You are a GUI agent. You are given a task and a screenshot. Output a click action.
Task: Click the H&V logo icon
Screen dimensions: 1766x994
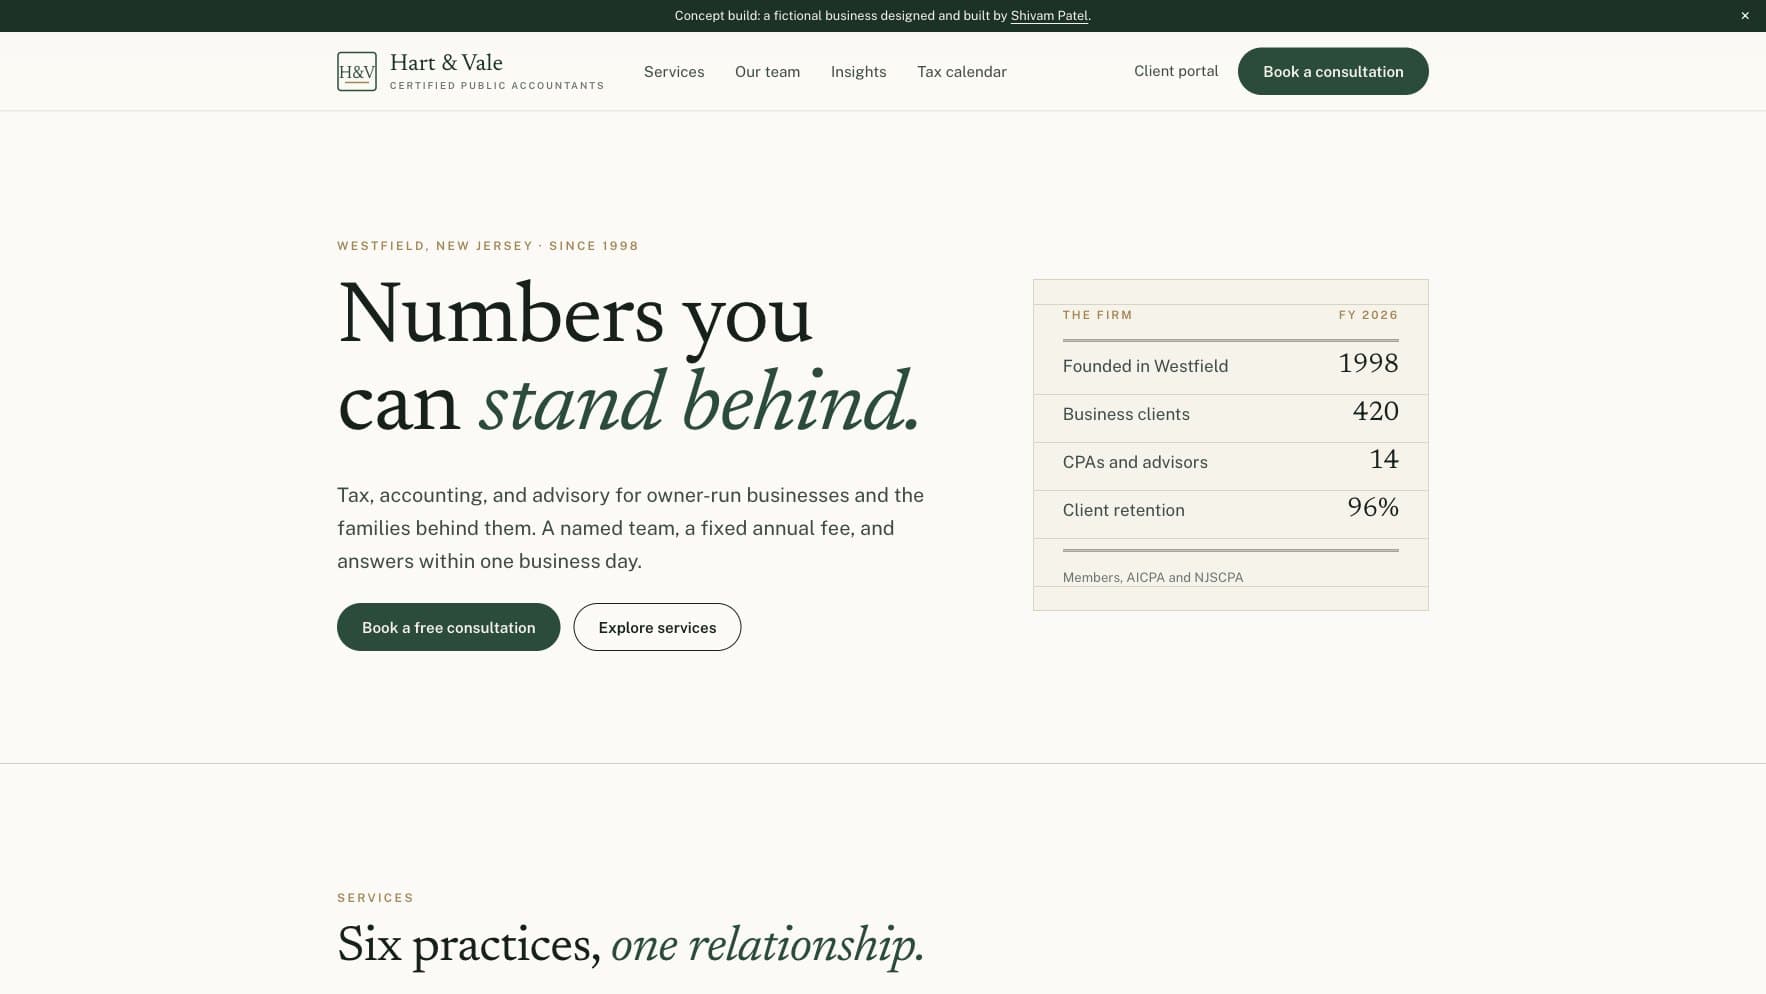tap(356, 71)
